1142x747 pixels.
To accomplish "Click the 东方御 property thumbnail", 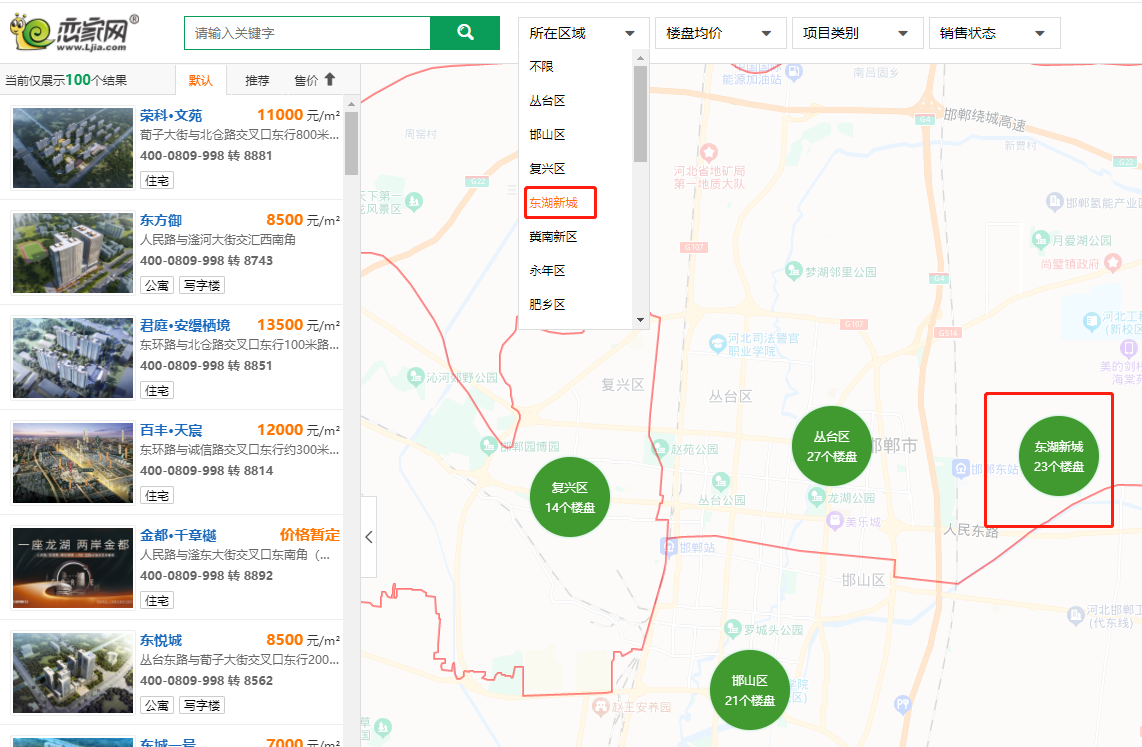I will (73, 253).
